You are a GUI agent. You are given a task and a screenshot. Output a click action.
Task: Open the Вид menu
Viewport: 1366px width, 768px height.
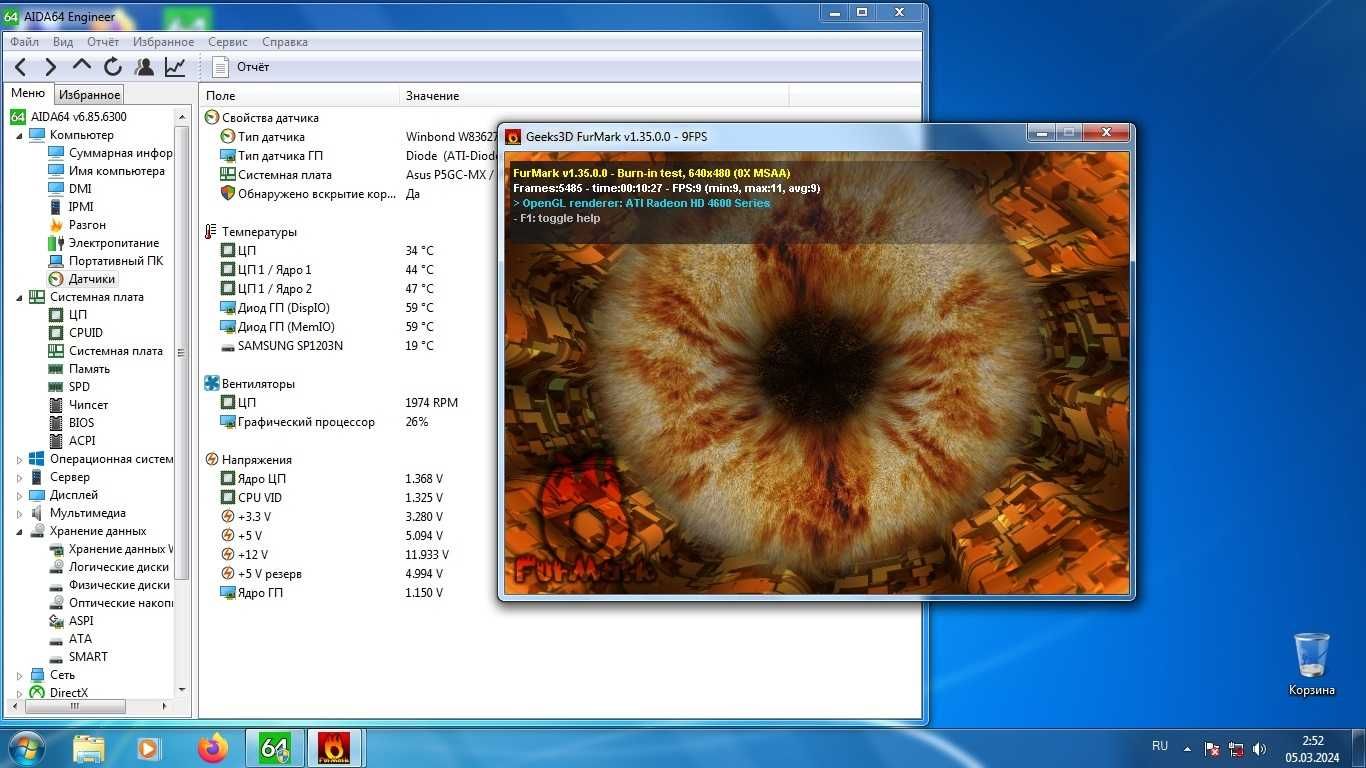click(63, 42)
